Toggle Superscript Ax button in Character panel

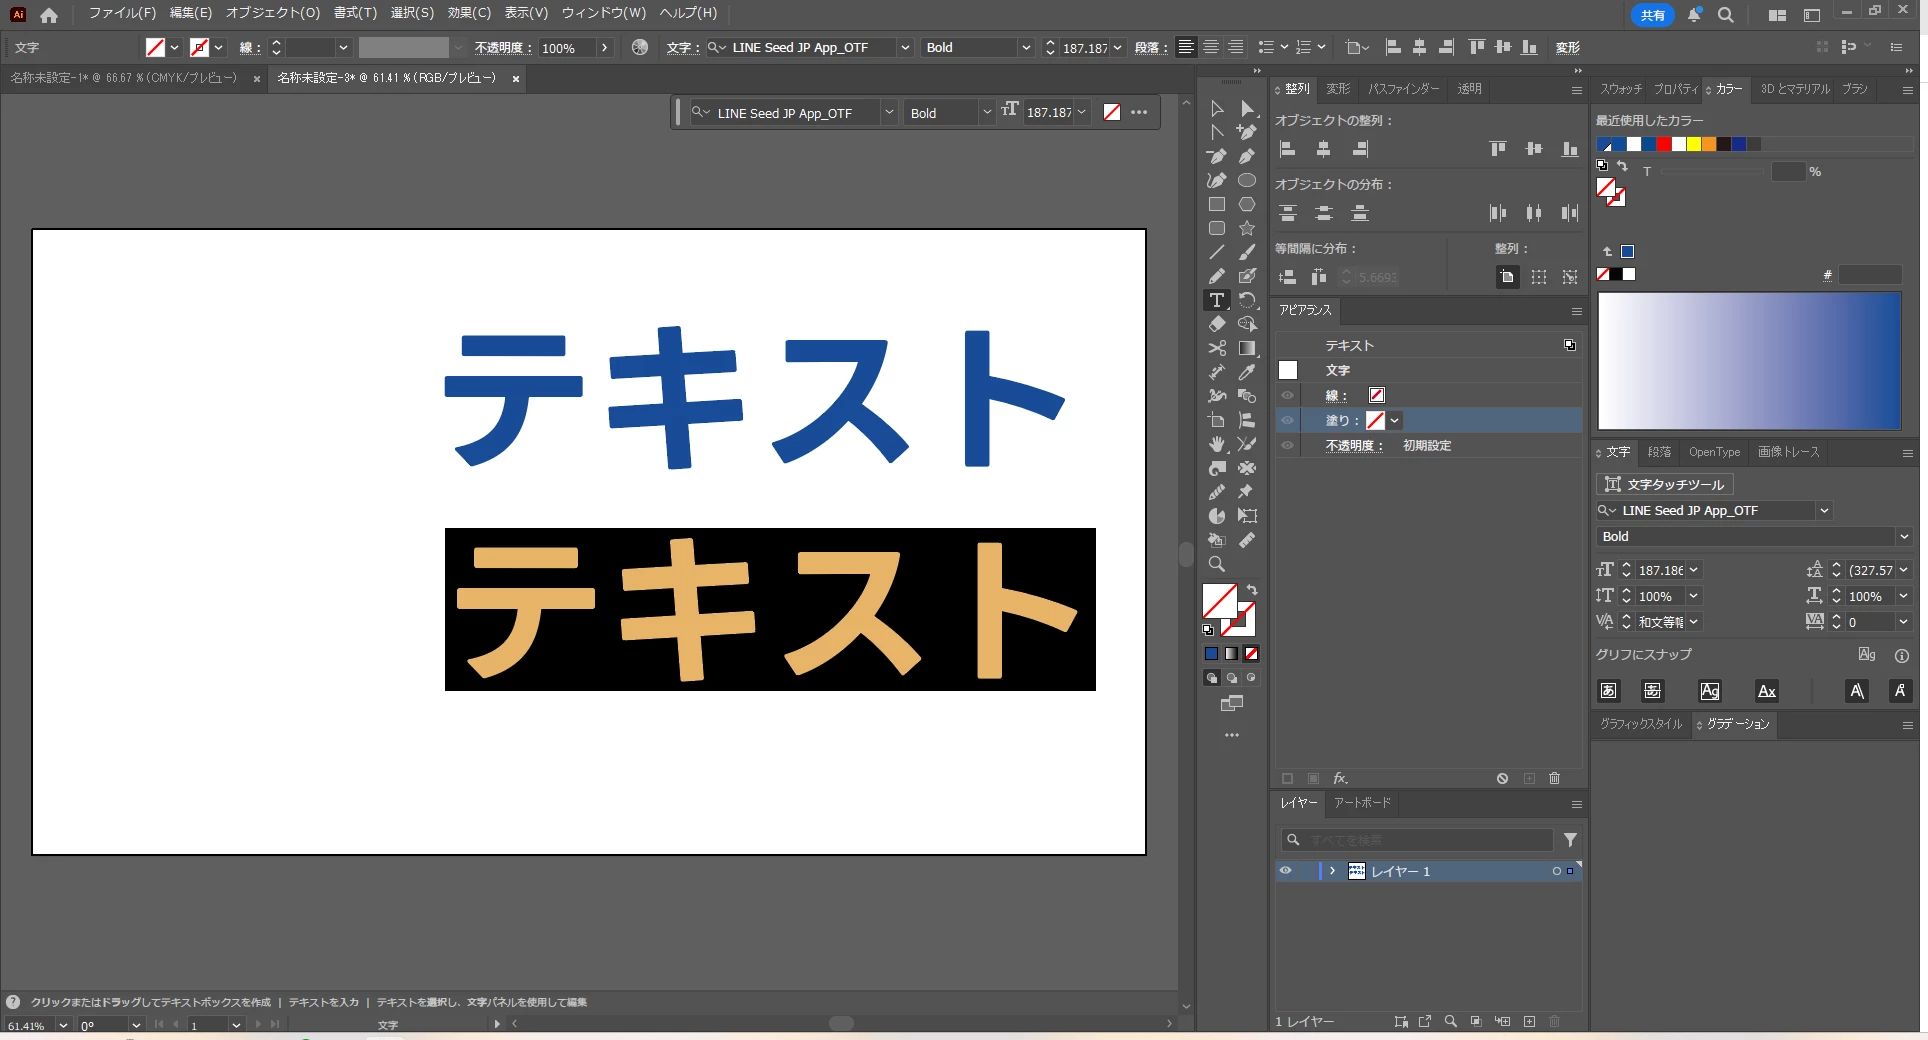pos(1767,691)
